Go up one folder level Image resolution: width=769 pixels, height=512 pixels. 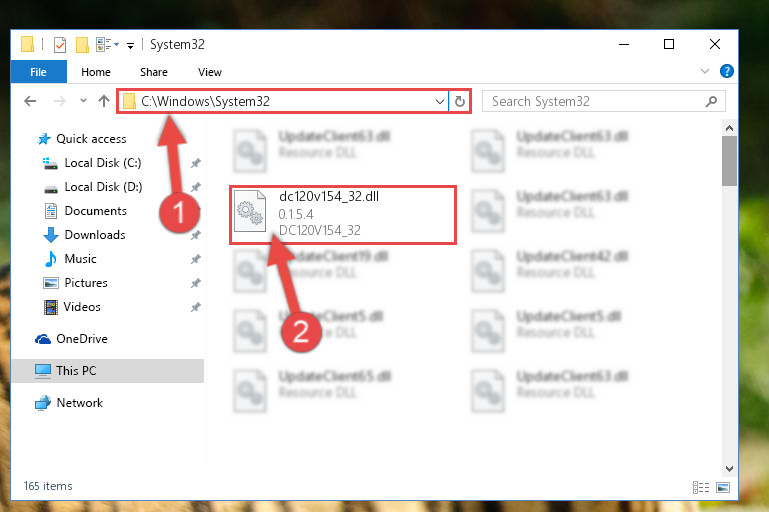(x=103, y=101)
